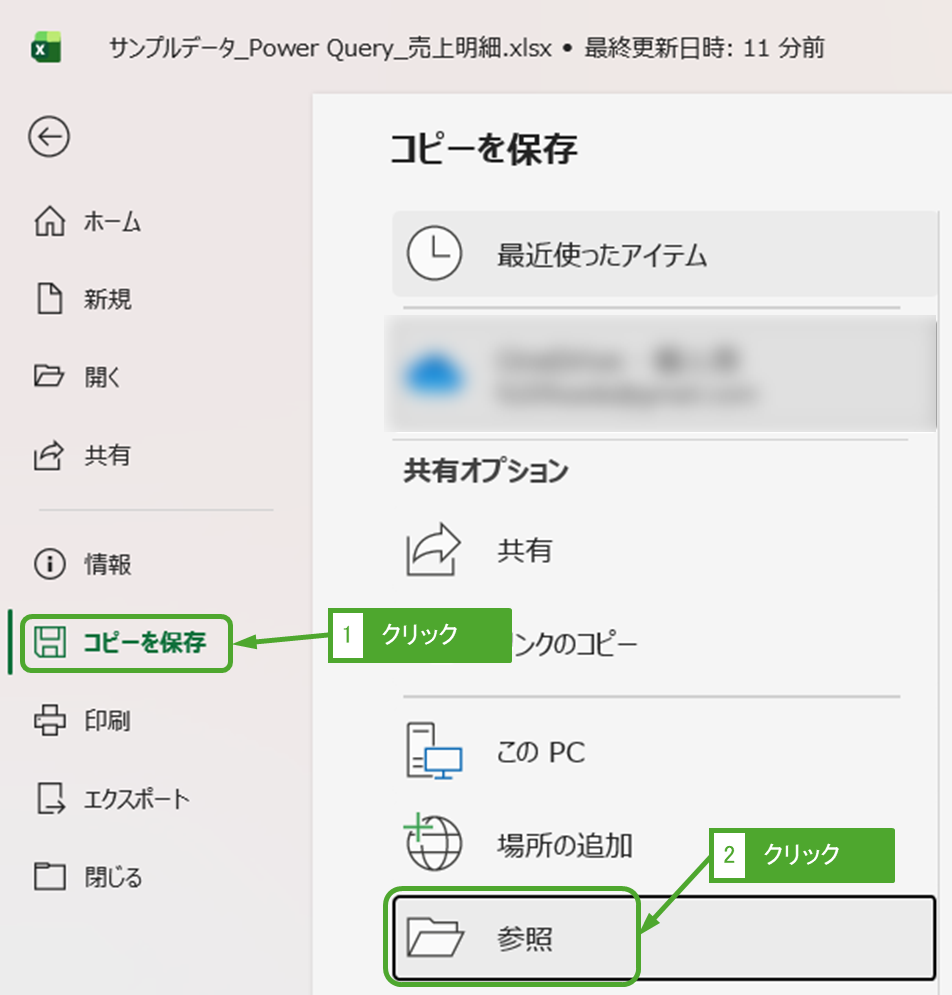This screenshot has width=952, height=995.
Task: Open the ホーム page from sidebar
Action: point(89,222)
